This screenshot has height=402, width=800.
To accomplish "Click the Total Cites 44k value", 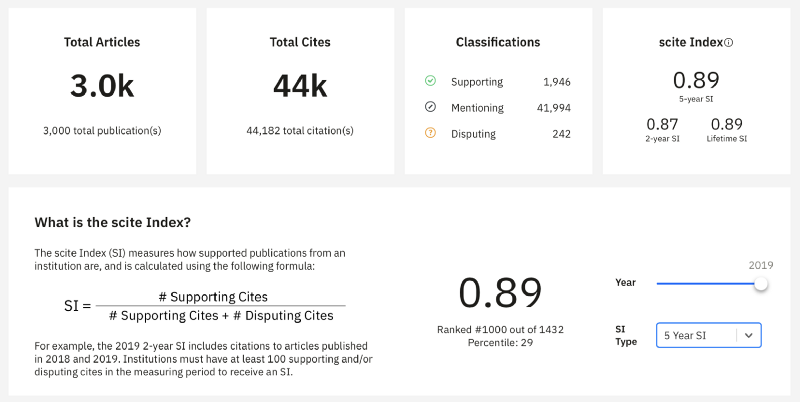I will tap(300, 87).
